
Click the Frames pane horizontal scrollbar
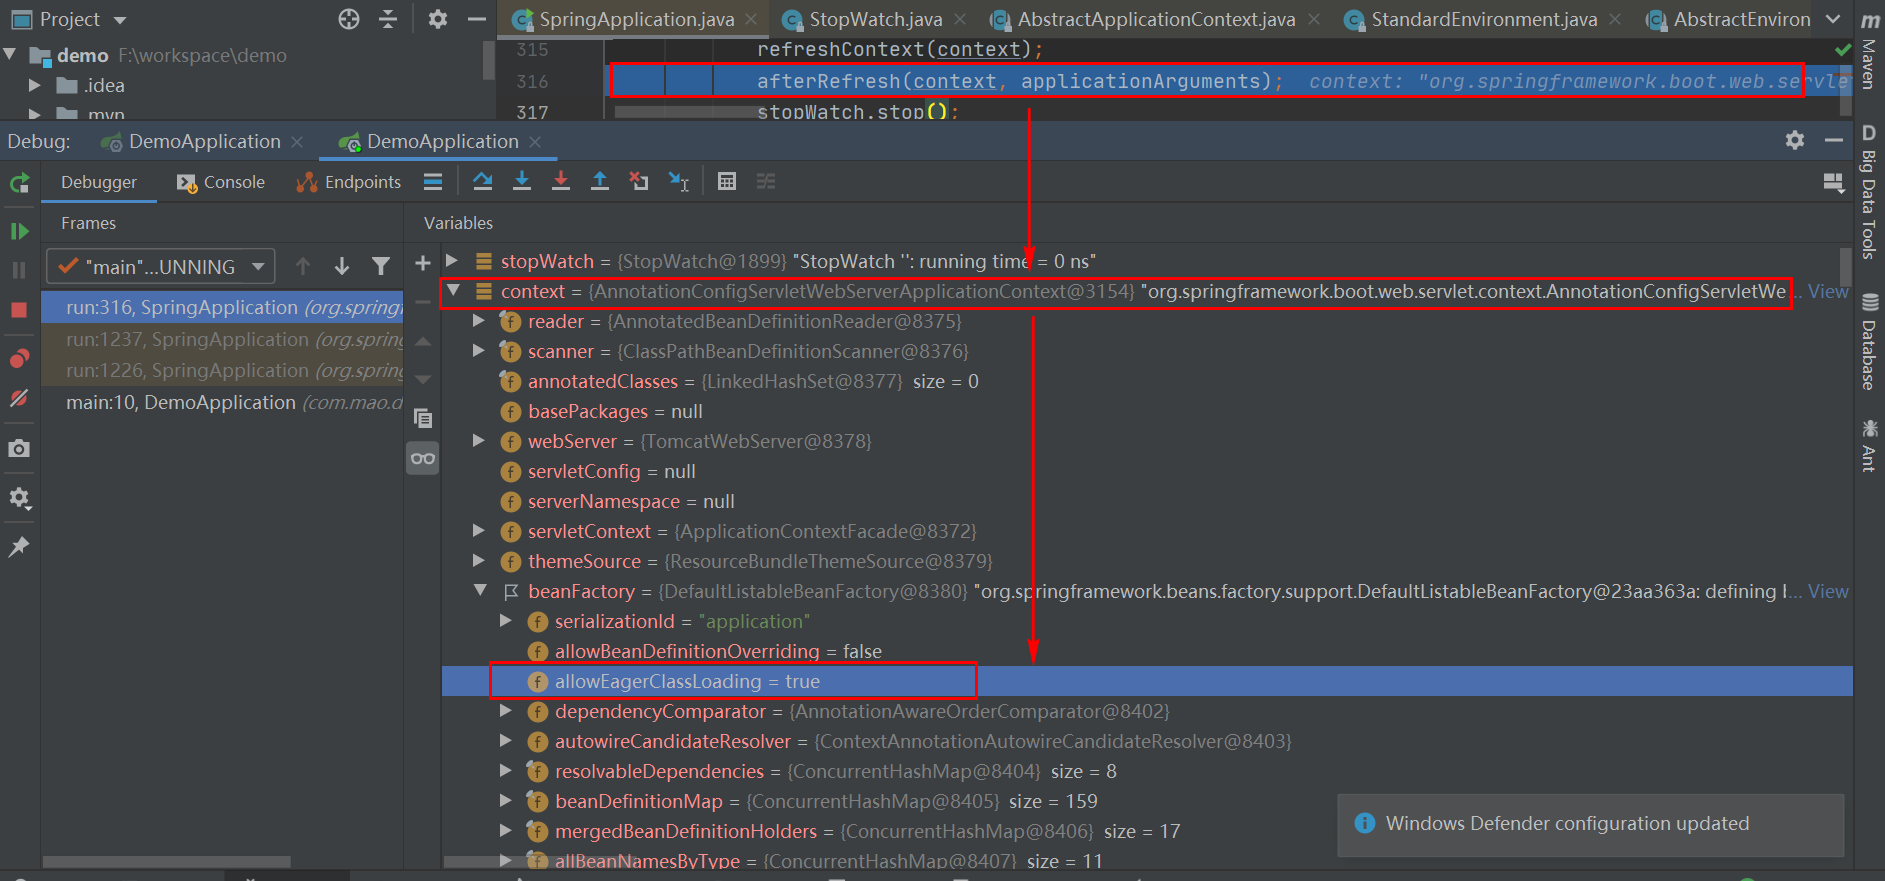(167, 861)
